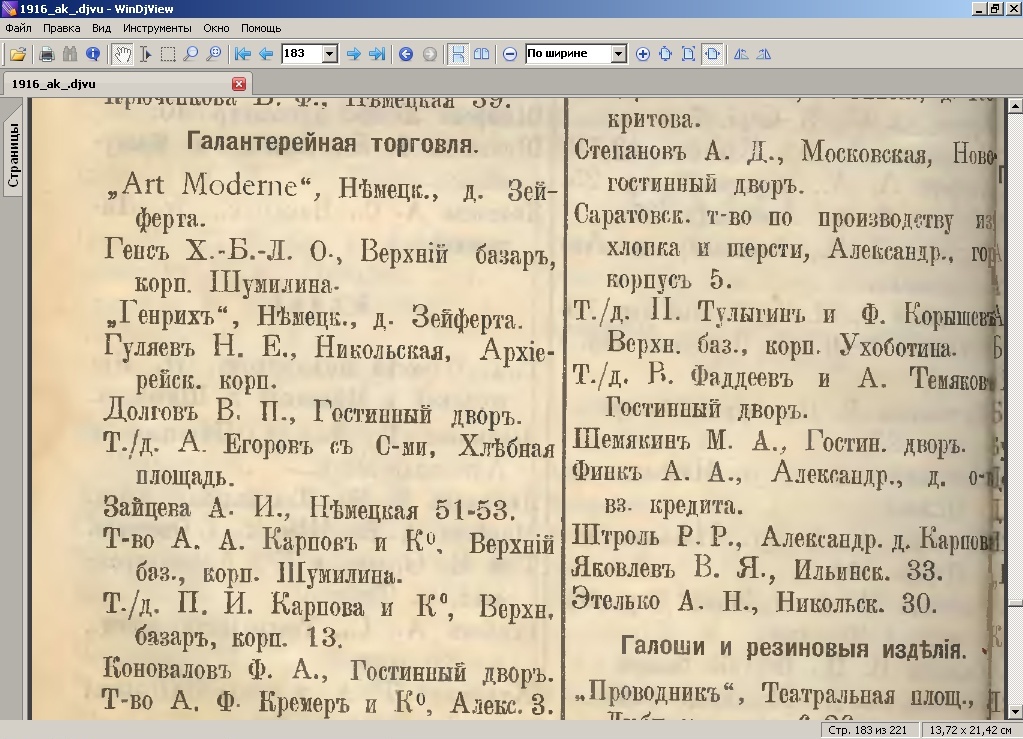Expand the Страницы side panel

pos(13,156)
